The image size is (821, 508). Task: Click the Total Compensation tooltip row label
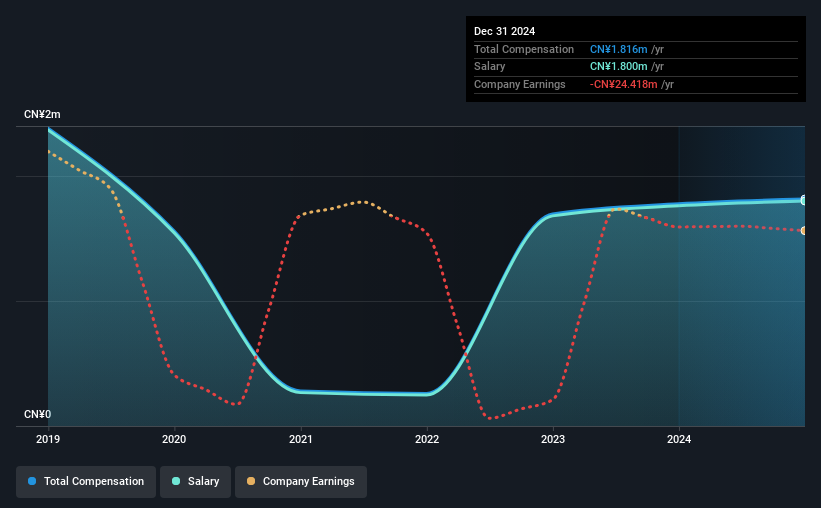[524, 49]
